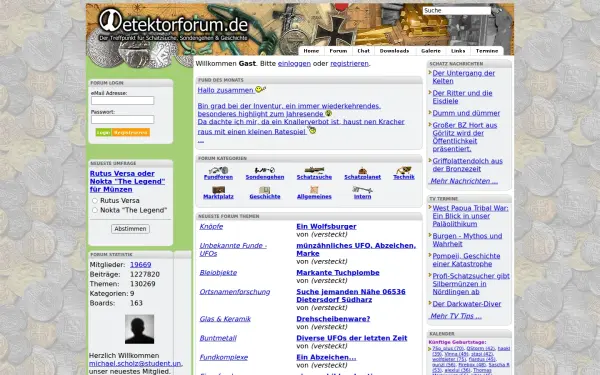Open the Bleiobjekte board link
Viewport: 600px width, 375px height.
[x=218, y=273]
